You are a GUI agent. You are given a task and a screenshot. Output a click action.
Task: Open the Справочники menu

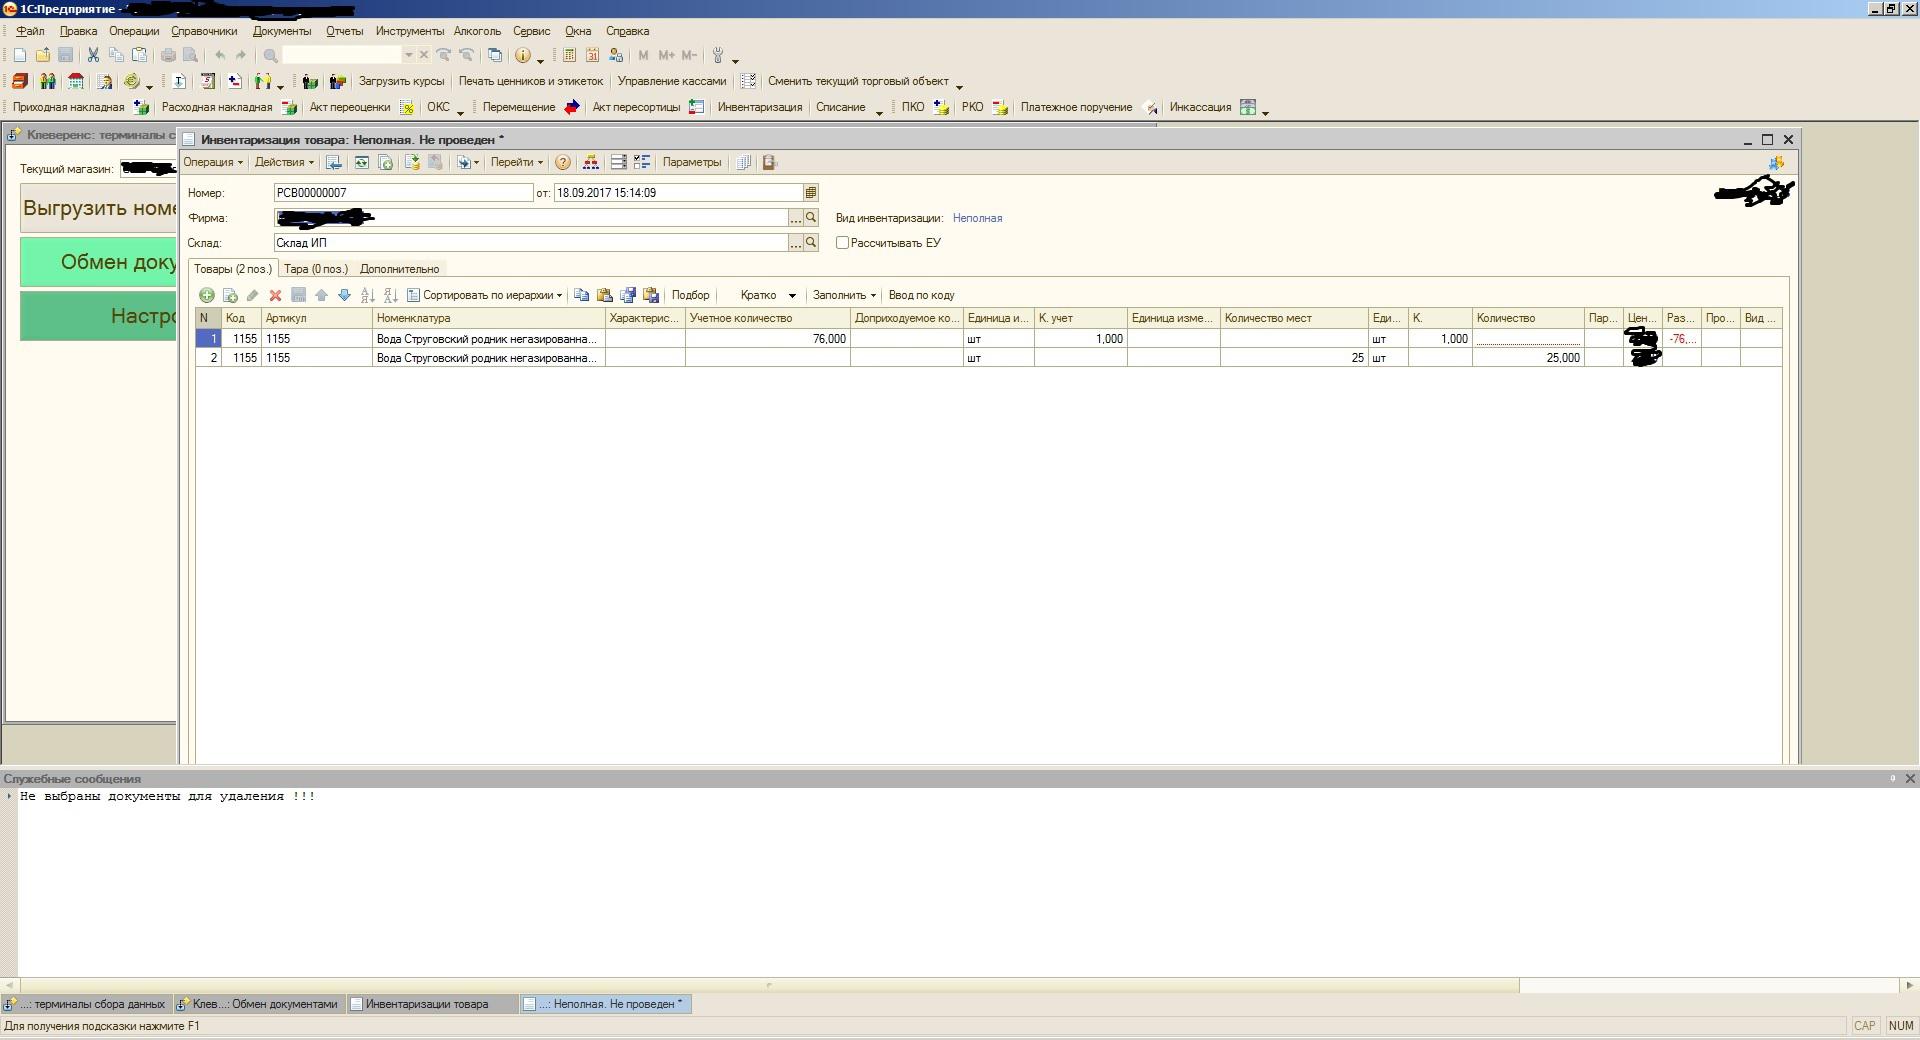(204, 31)
